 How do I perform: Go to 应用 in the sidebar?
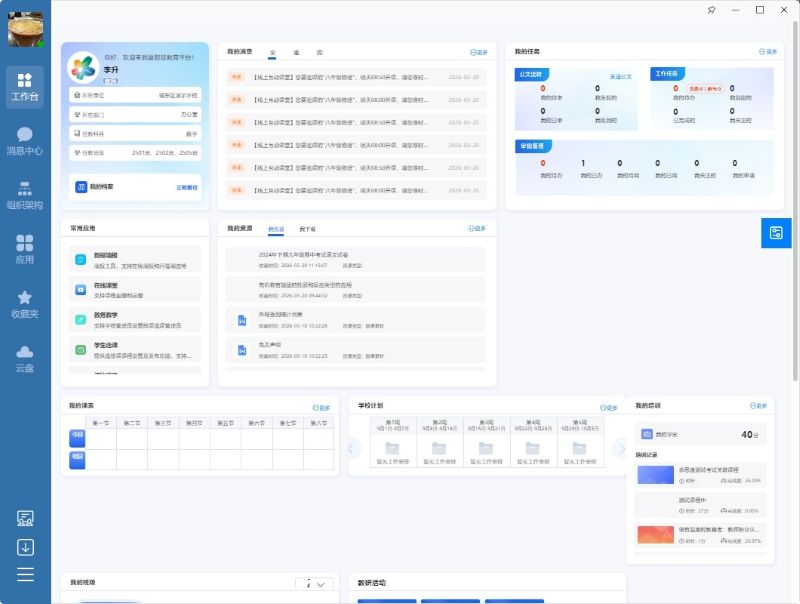pyautogui.click(x=25, y=249)
